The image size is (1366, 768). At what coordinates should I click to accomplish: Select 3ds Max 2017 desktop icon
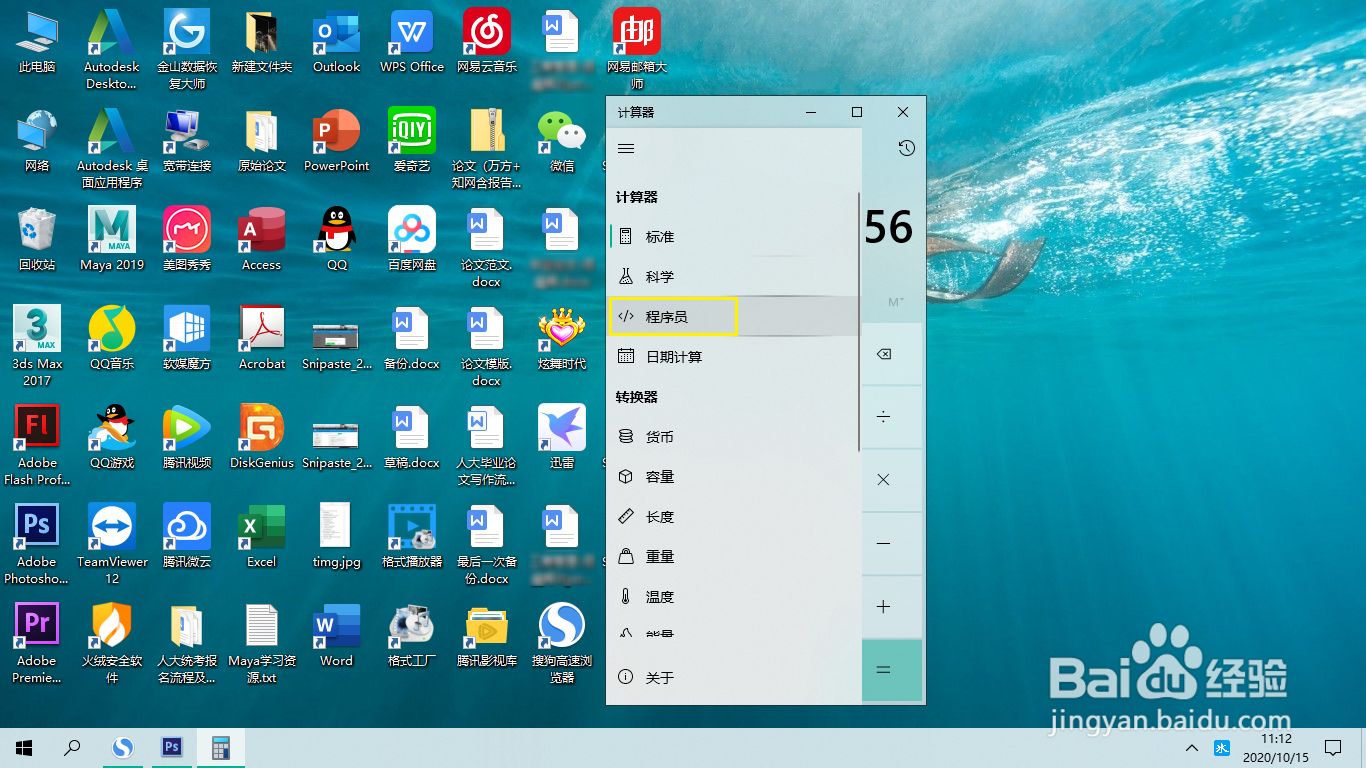click(37, 347)
